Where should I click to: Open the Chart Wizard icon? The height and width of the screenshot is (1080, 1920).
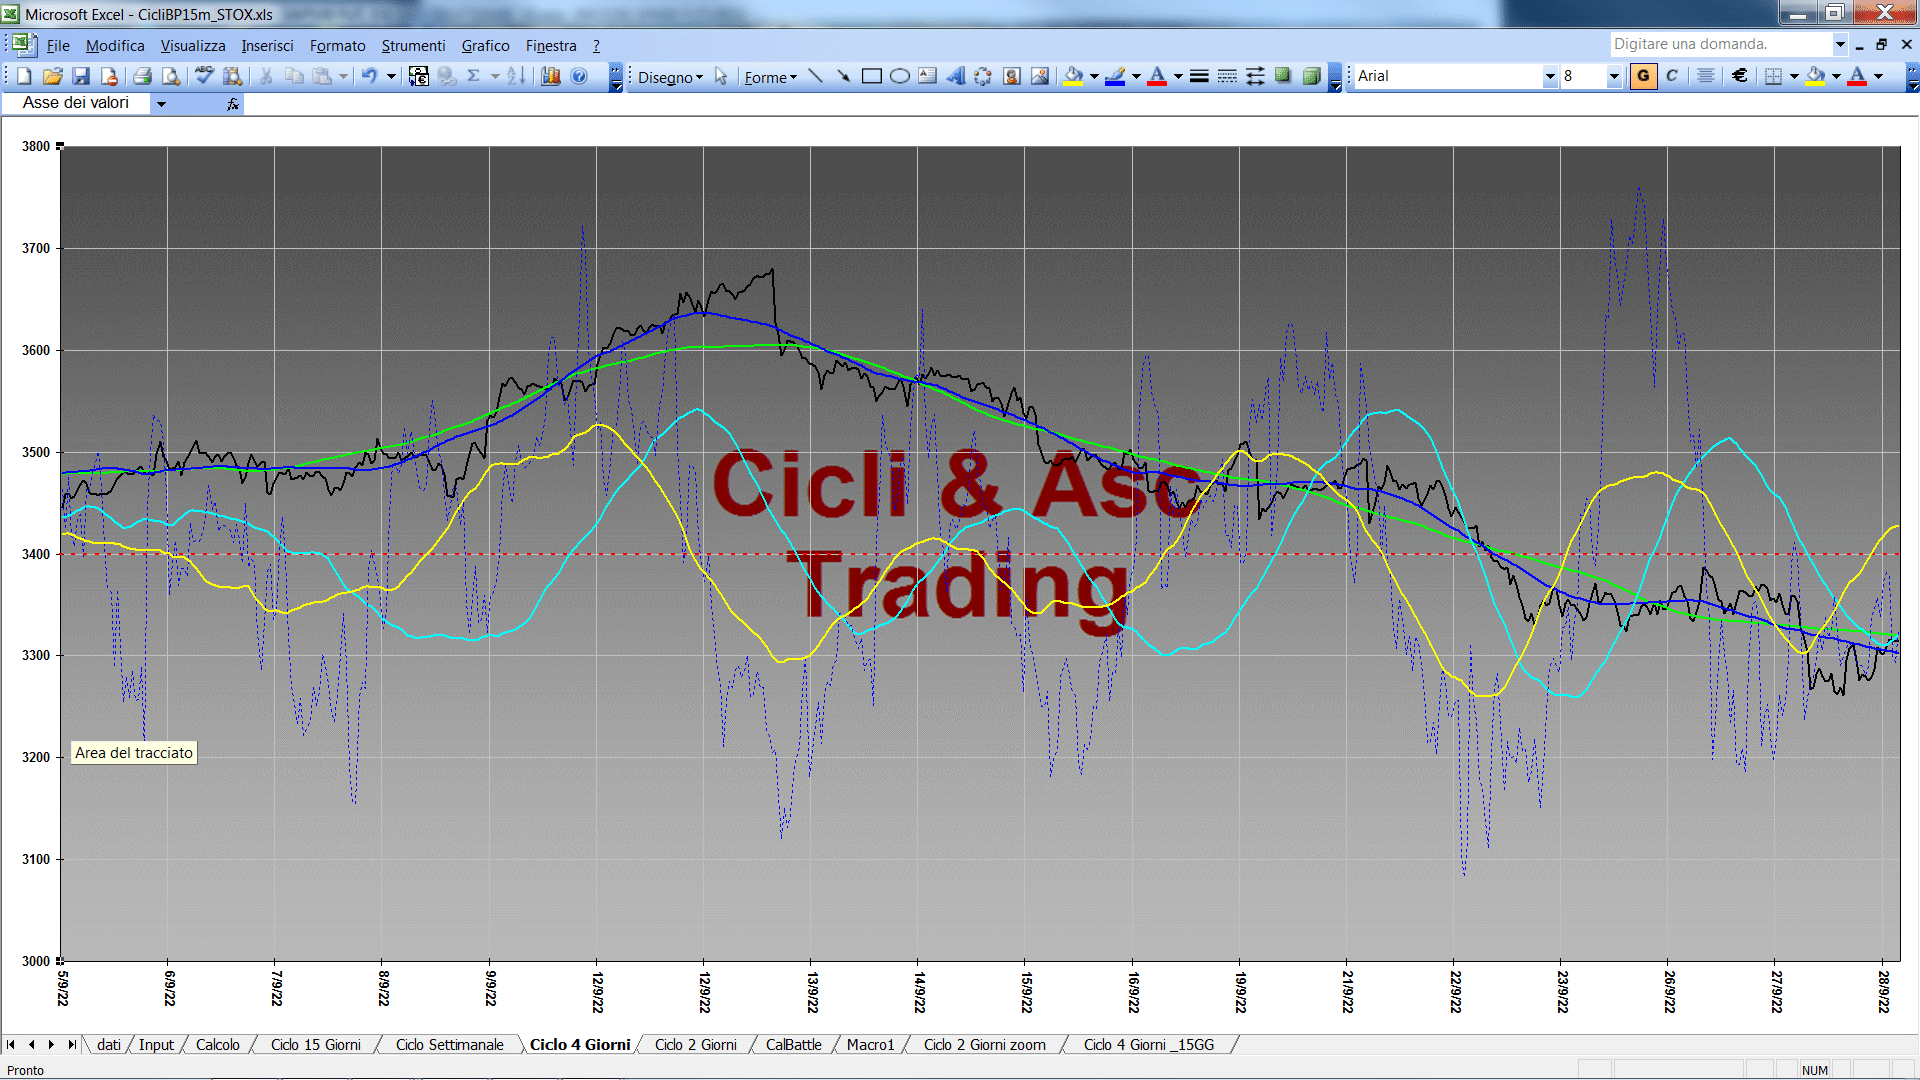[x=551, y=76]
